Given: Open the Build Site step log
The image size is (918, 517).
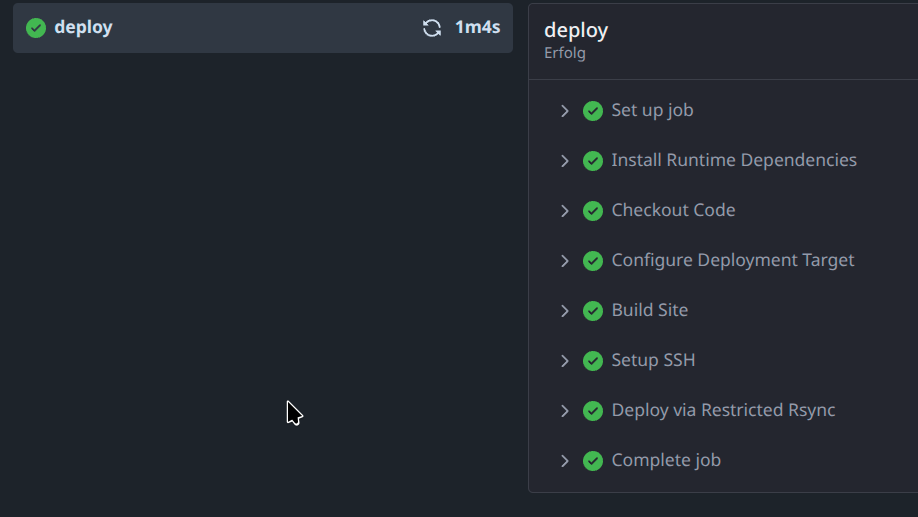Looking at the screenshot, I should [x=649, y=310].
